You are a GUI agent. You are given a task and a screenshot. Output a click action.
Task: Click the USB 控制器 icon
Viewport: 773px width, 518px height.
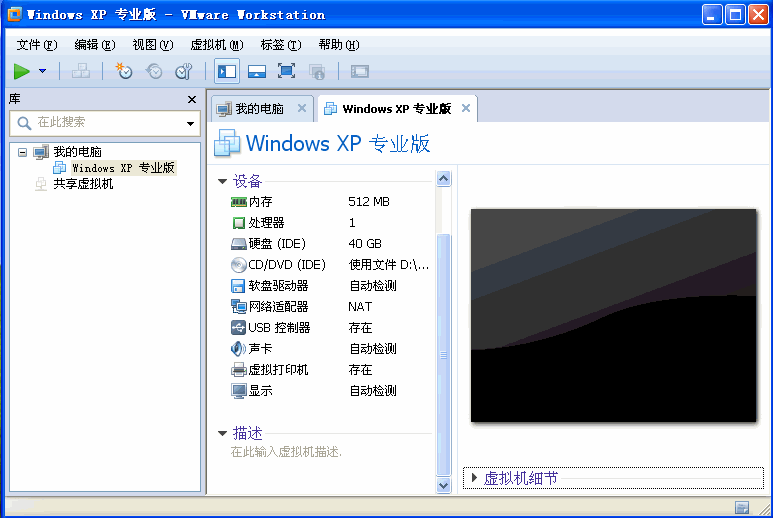tap(238, 328)
